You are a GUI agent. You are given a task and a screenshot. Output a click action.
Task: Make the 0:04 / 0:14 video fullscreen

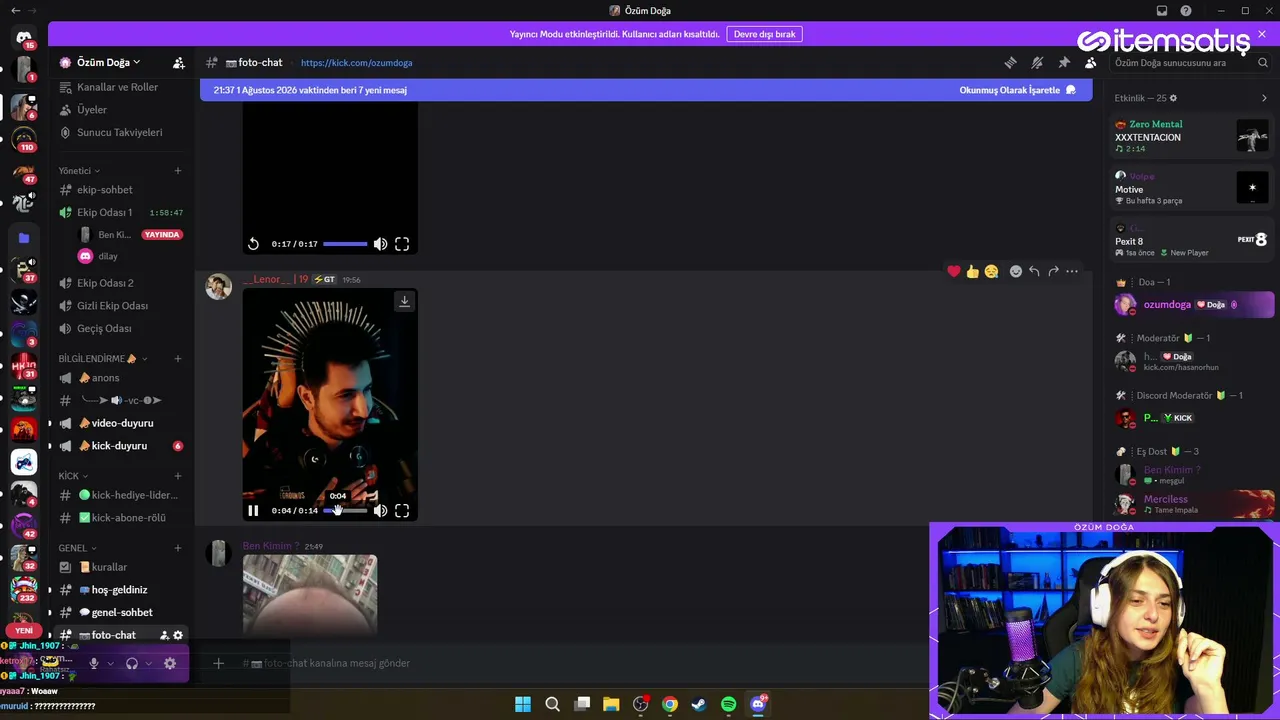pos(402,511)
